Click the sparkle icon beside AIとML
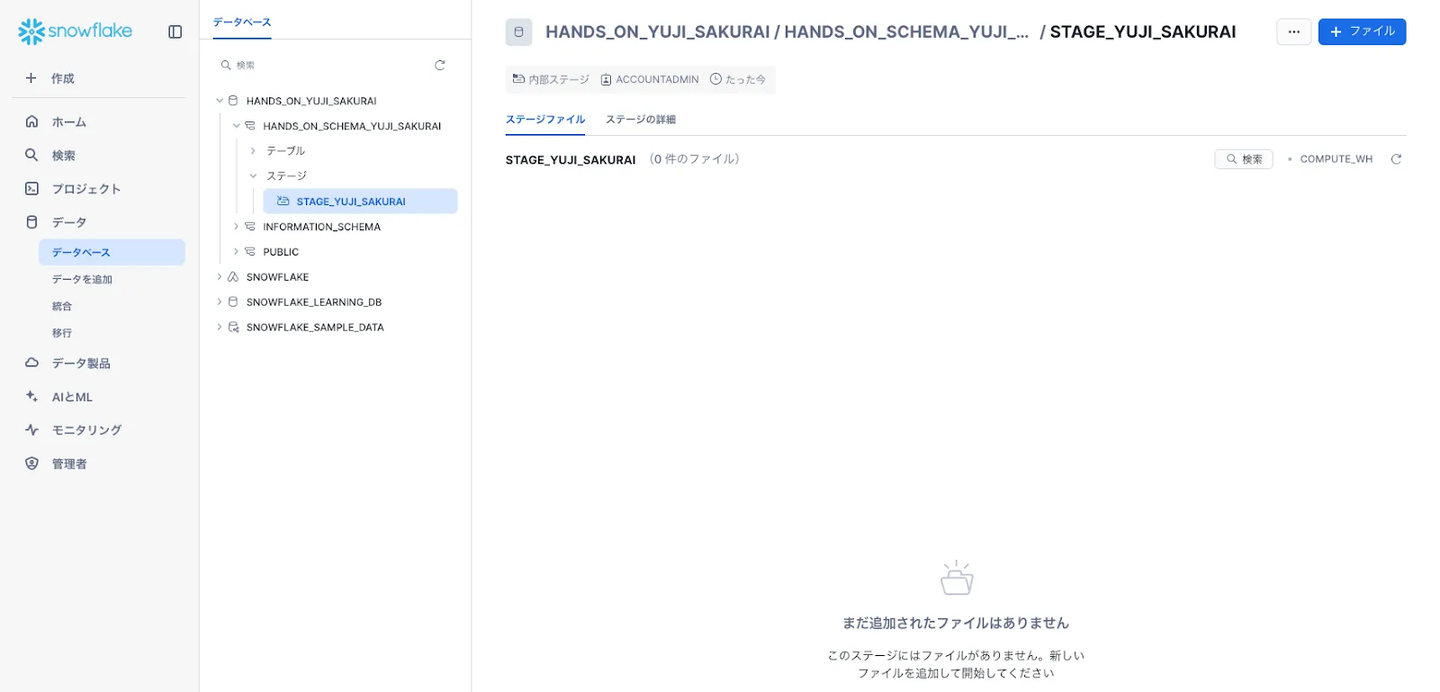The width and height of the screenshot is (1440, 692). 32,396
